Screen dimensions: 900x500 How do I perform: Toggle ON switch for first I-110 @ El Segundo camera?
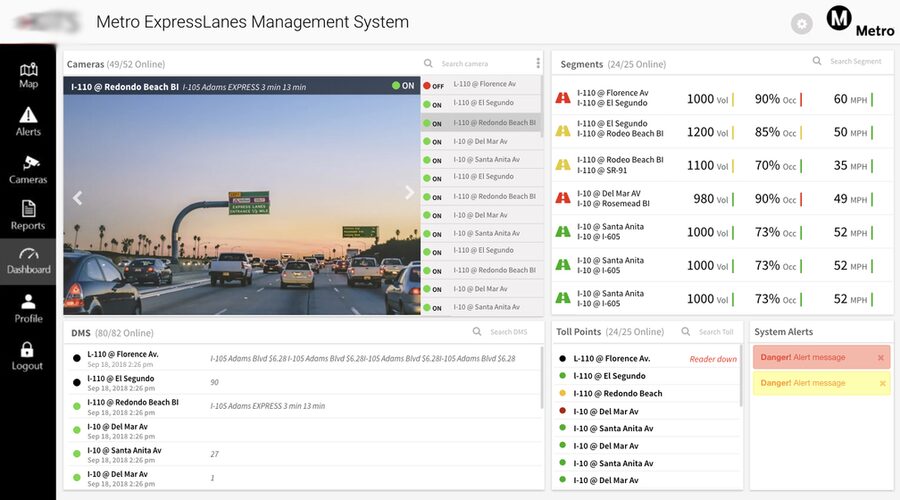click(433, 104)
